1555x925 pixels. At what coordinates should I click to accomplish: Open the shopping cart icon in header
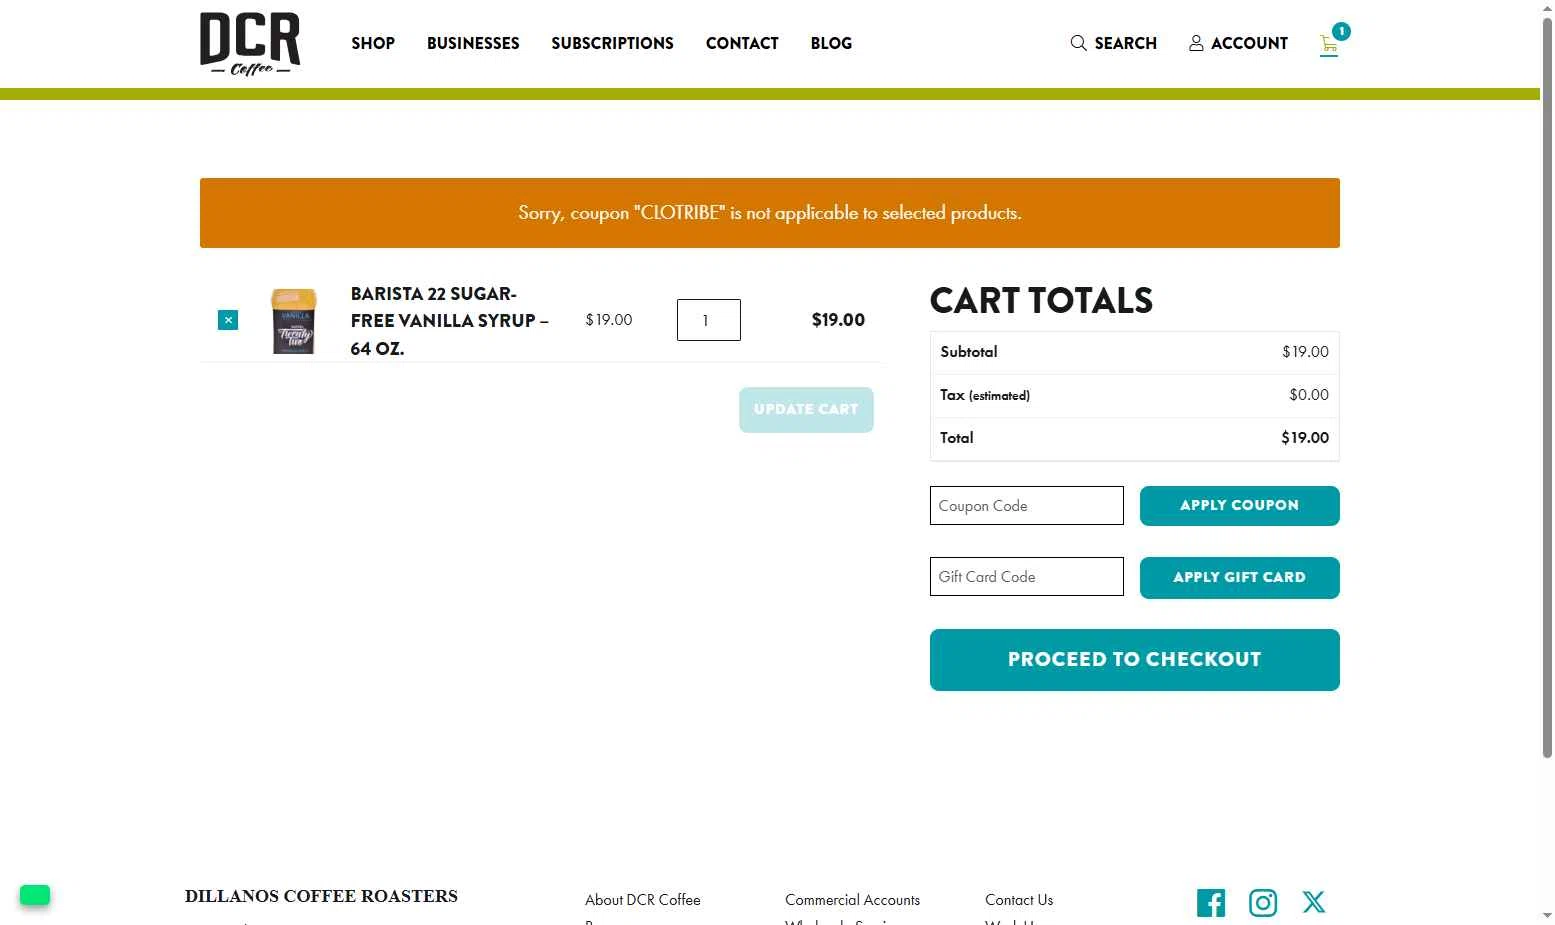[1329, 44]
